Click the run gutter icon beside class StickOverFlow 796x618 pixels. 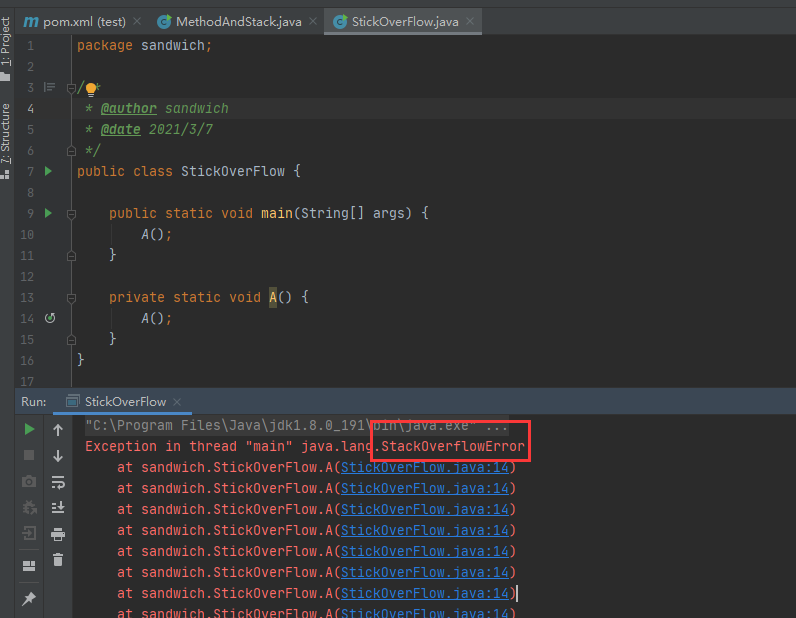click(48, 171)
